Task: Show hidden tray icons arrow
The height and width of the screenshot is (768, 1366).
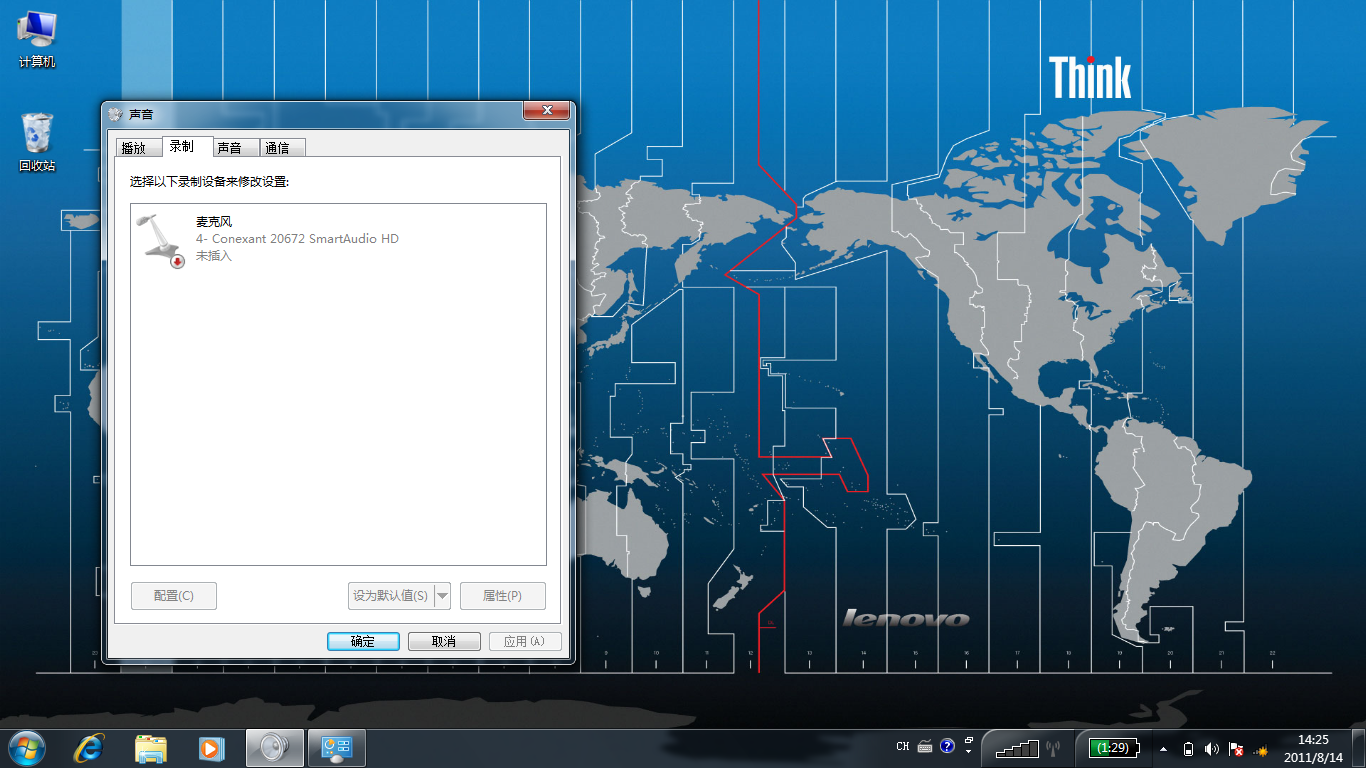Action: tap(1163, 749)
